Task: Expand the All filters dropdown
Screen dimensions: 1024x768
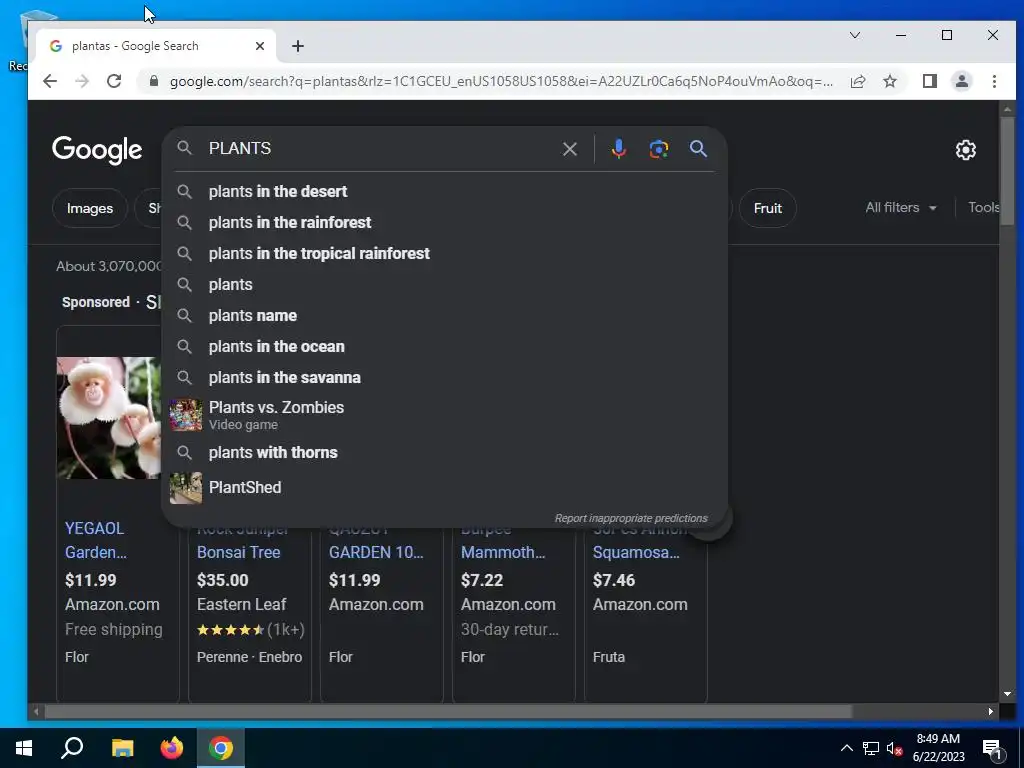Action: point(901,208)
